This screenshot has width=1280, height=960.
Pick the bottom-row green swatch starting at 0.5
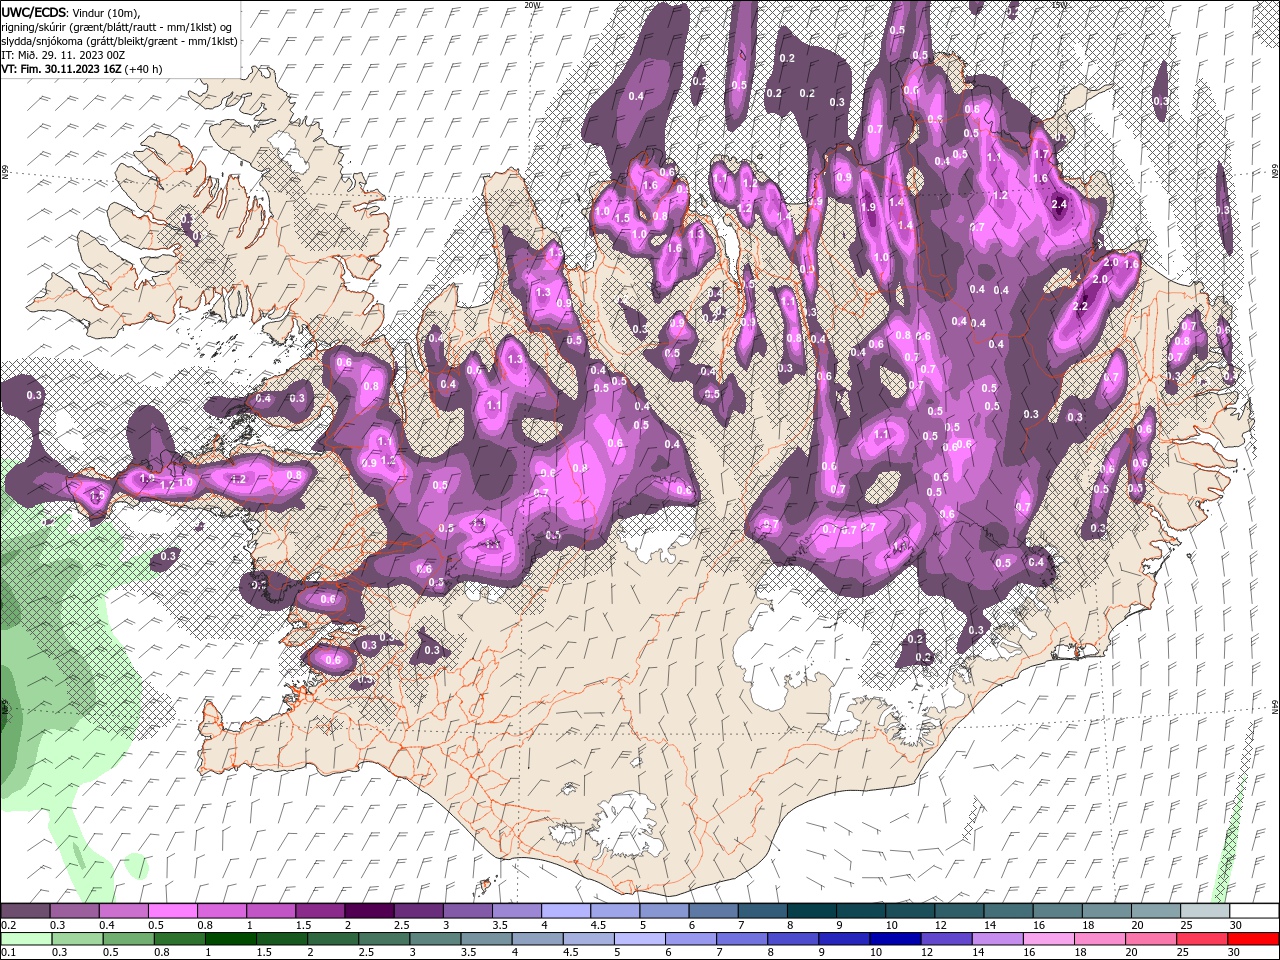coord(128,939)
